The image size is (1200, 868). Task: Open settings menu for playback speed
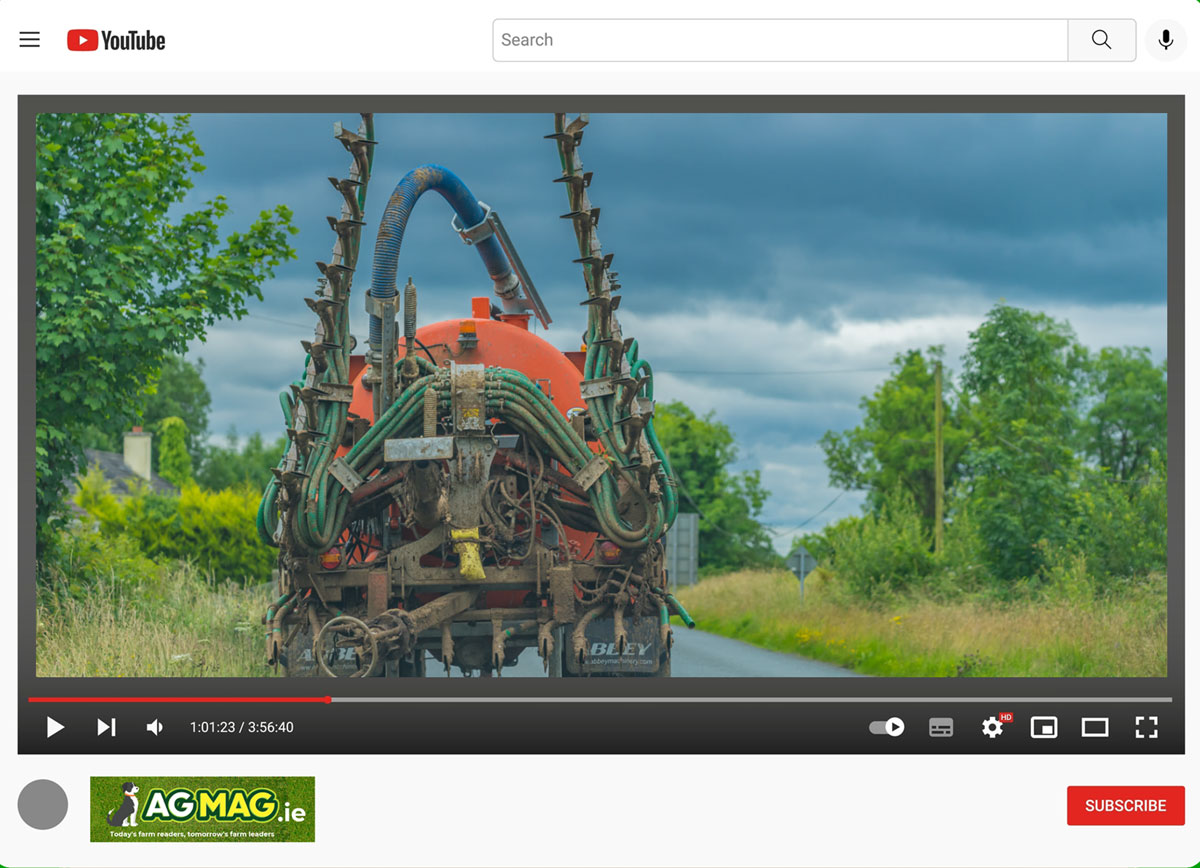pos(993,727)
